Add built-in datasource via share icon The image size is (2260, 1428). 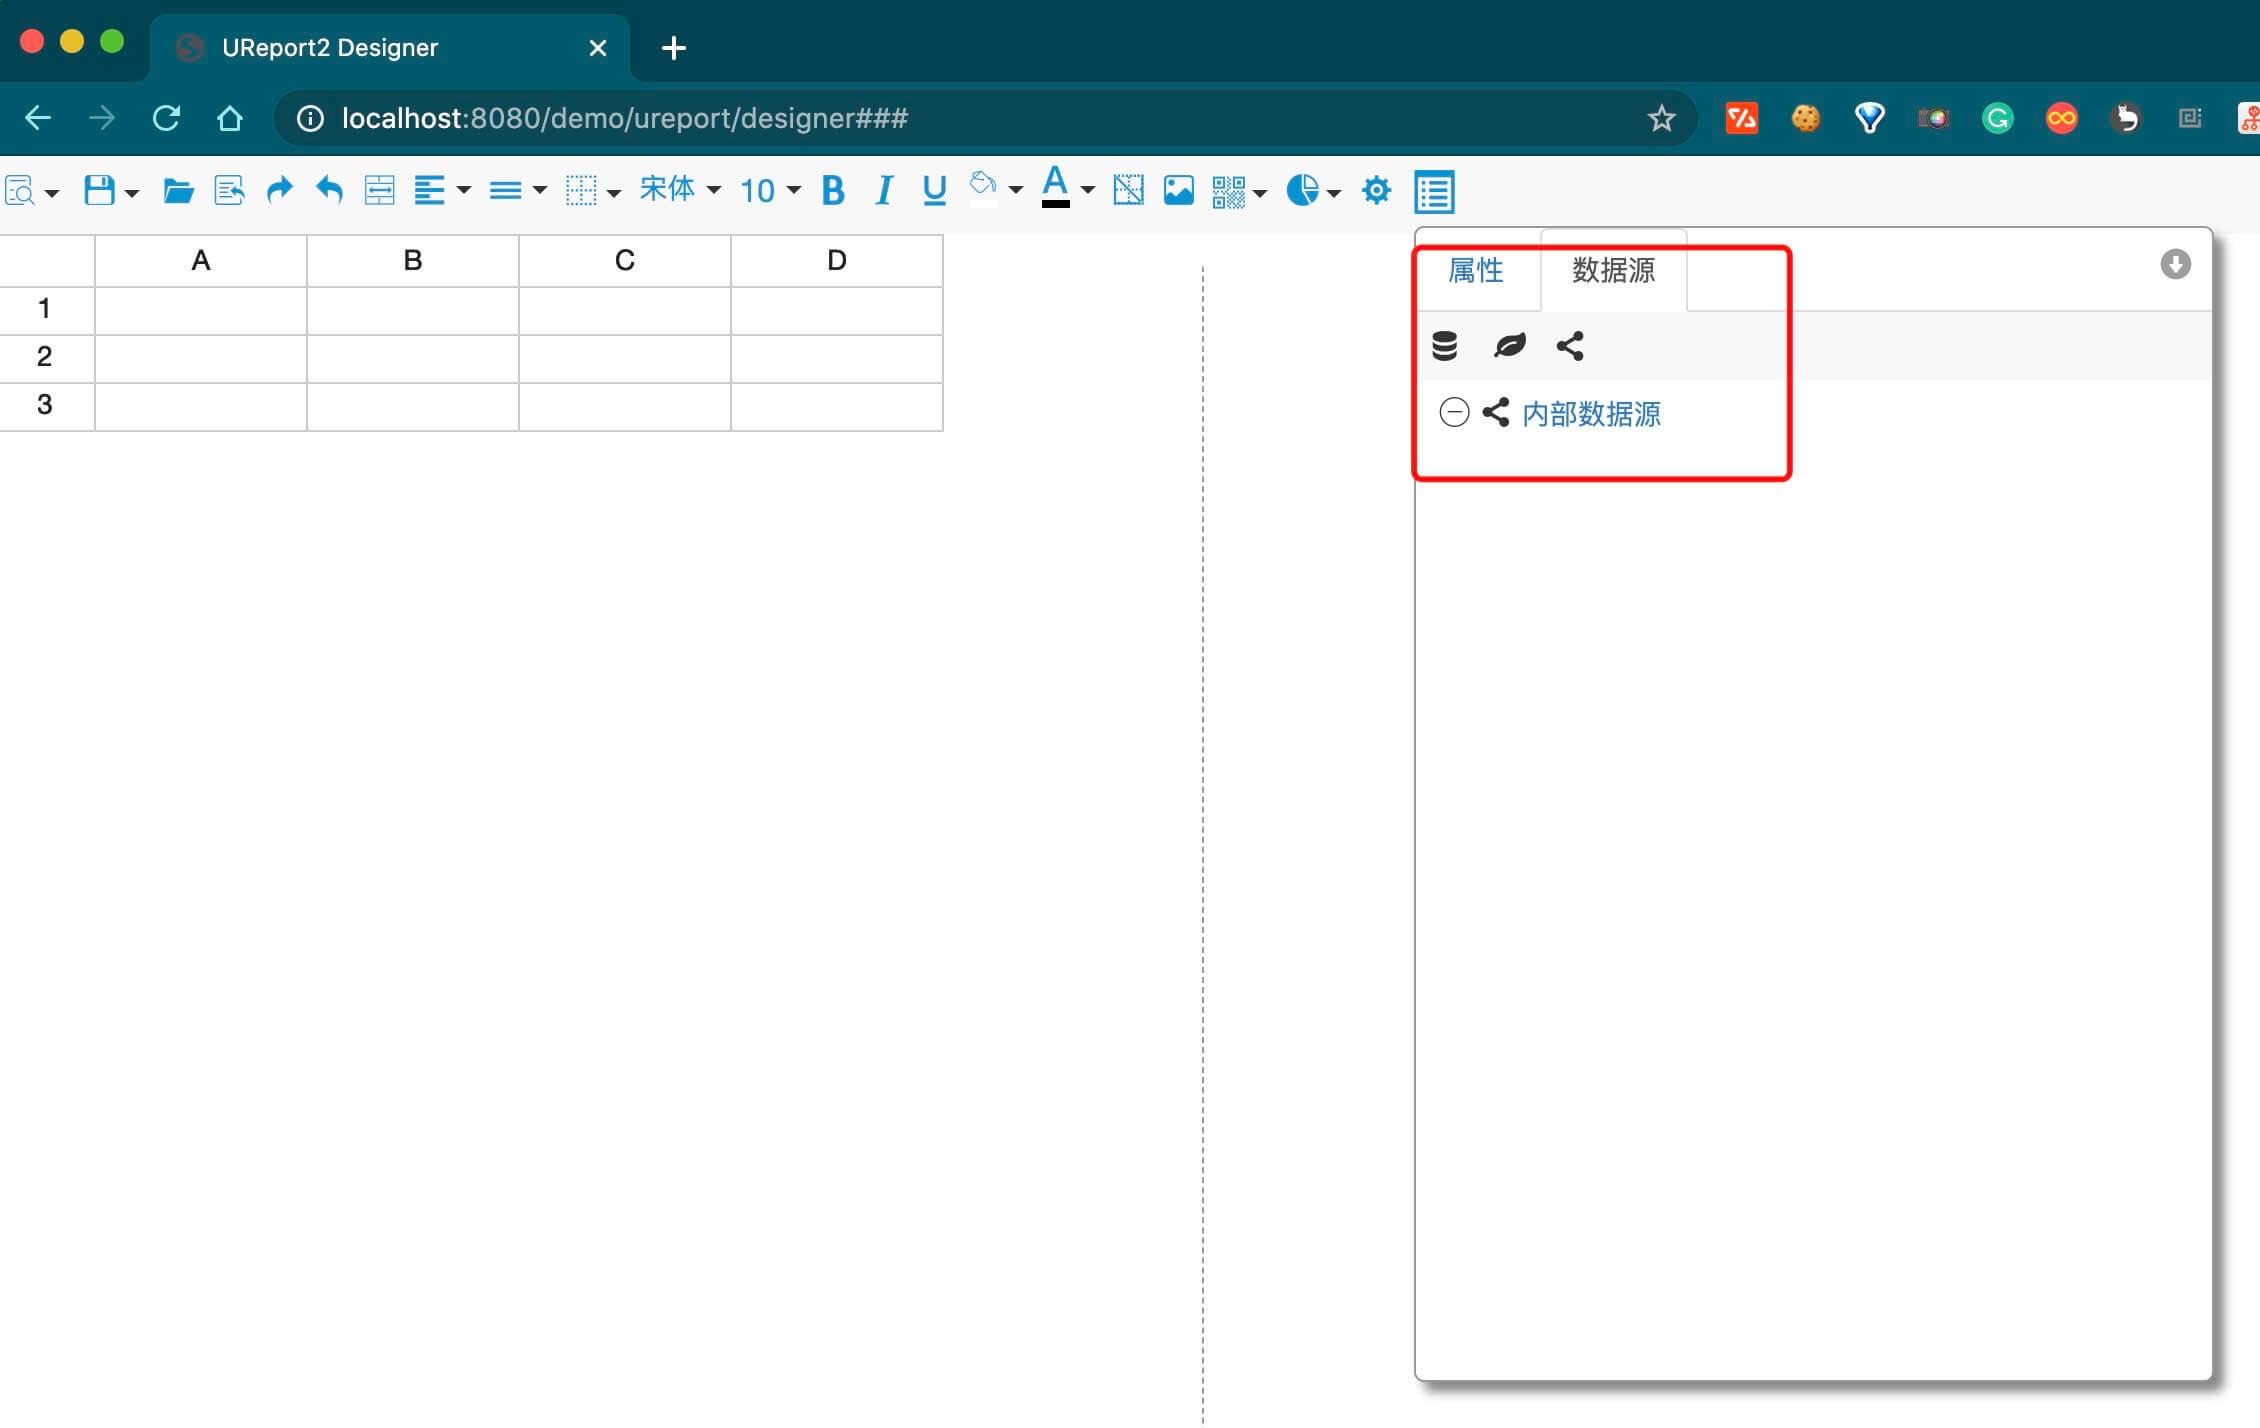[x=1570, y=346]
